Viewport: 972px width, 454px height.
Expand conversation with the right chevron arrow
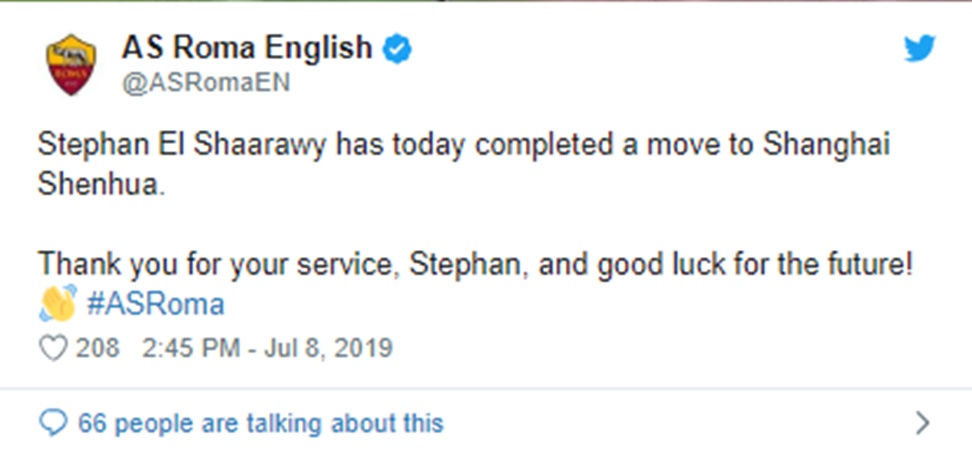922,423
